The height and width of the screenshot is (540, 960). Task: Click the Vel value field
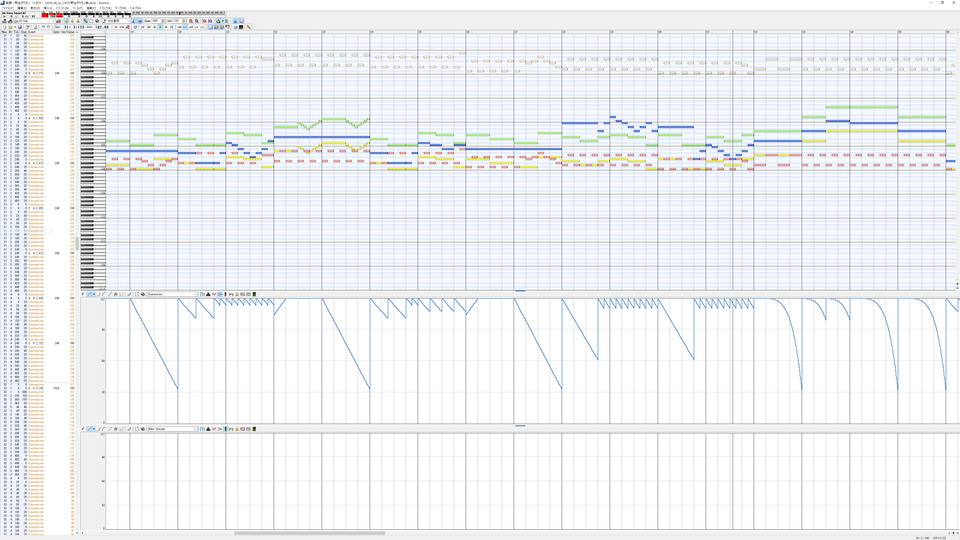[x=178, y=21]
